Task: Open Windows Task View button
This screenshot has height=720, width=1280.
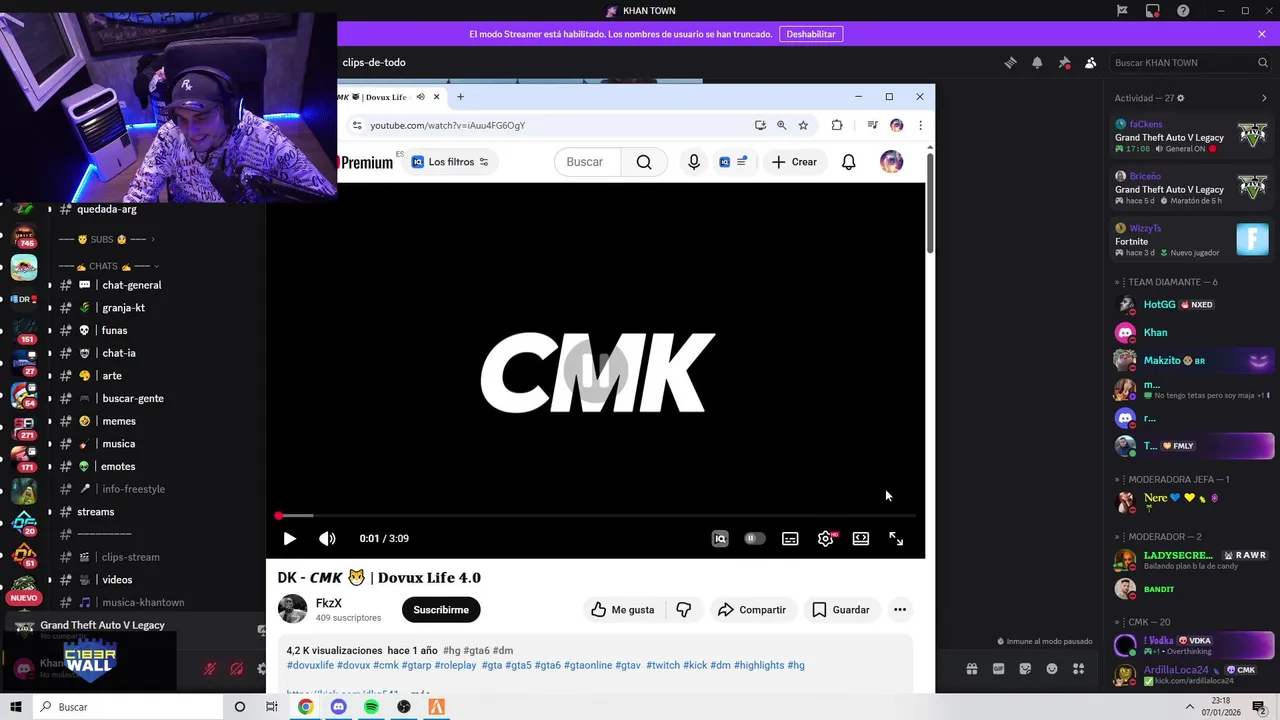Action: pos(271,707)
